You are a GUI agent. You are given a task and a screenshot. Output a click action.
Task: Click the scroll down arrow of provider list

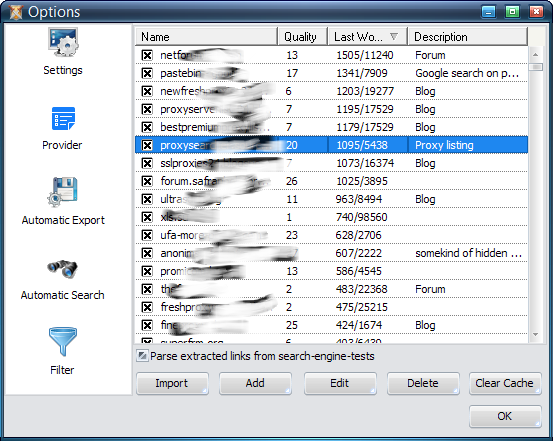(535, 334)
